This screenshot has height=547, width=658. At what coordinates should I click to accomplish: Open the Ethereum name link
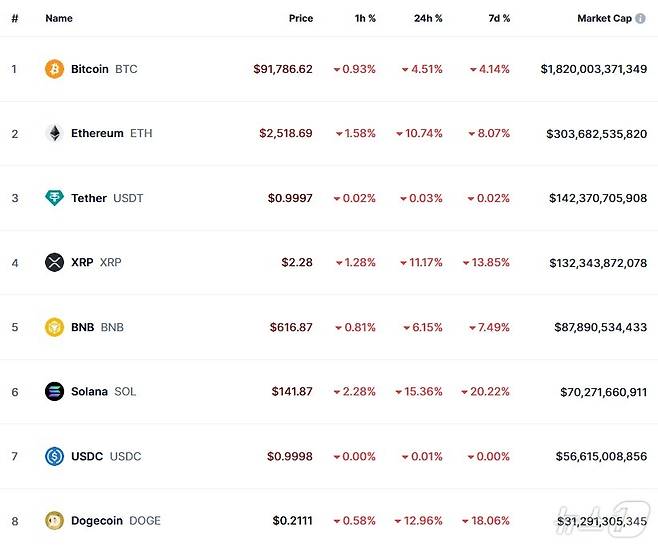[97, 133]
